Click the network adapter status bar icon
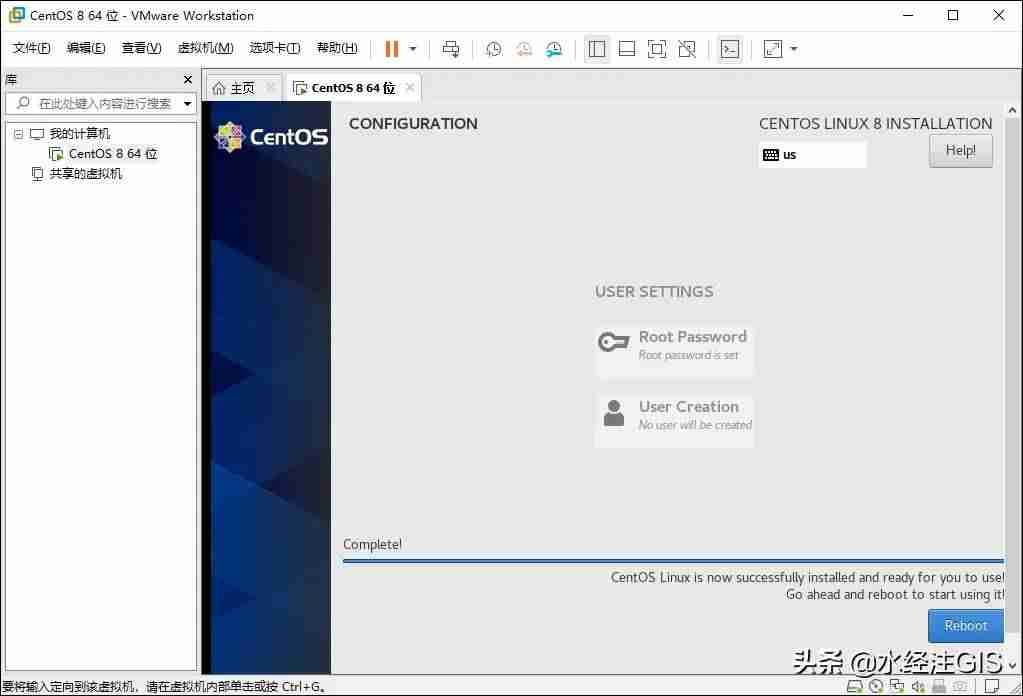Image resolution: width=1023 pixels, height=696 pixels. pyautogui.click(x=897, y=686)
